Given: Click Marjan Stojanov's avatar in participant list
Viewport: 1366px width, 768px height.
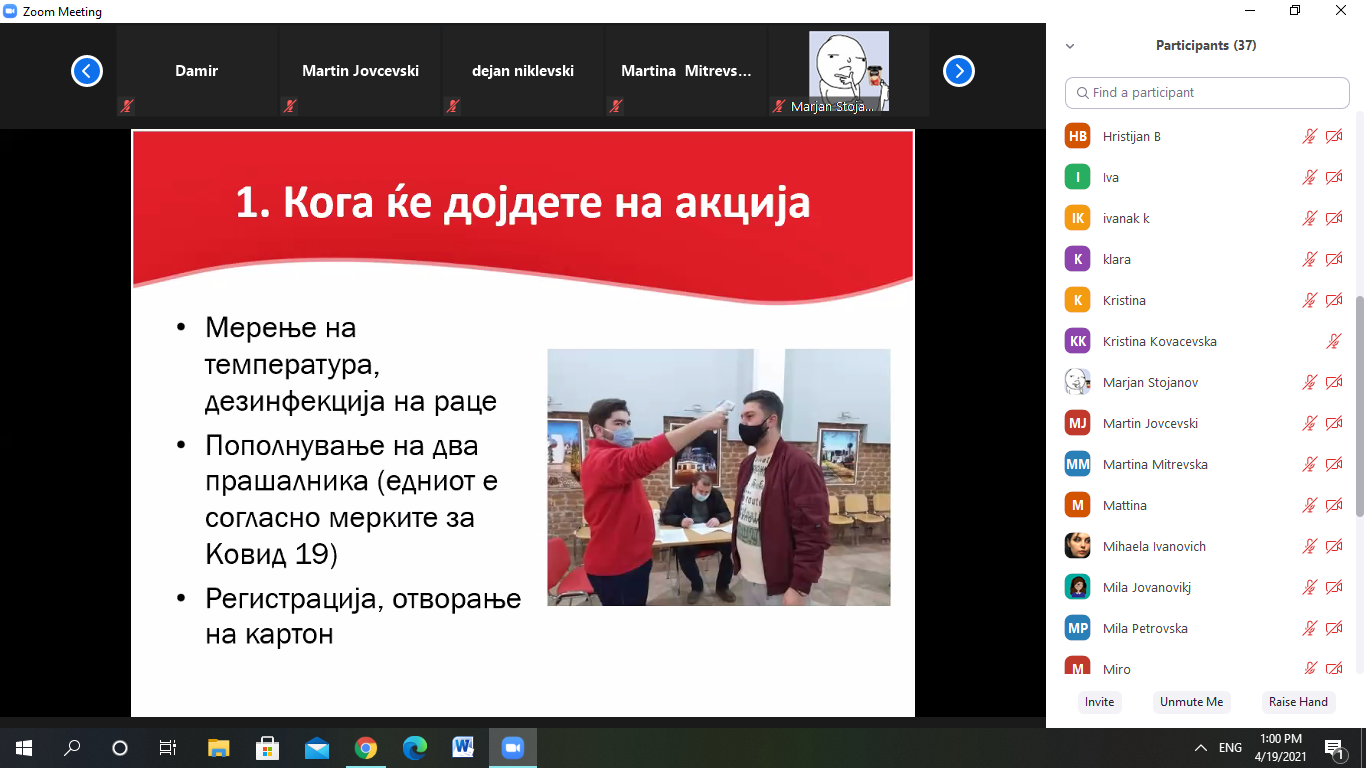Looking at the screenshot, I should click(x=1077, y=382).
